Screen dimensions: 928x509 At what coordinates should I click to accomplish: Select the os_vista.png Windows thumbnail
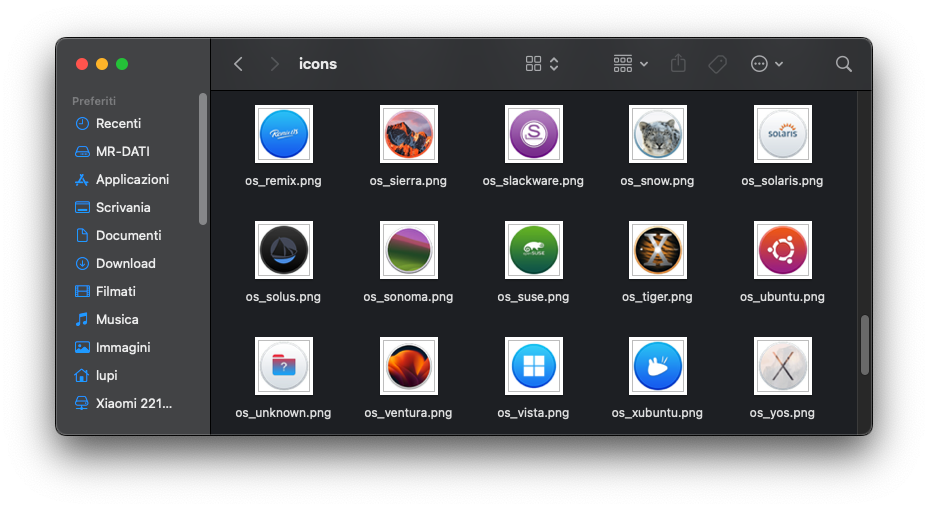point(533,366)
